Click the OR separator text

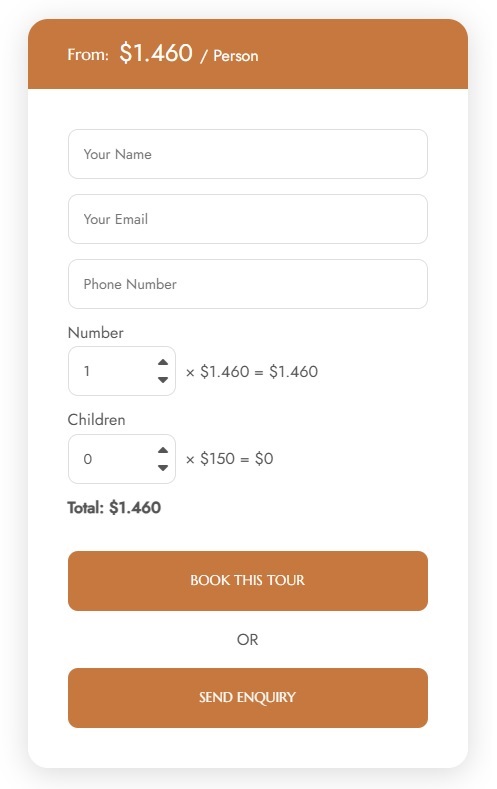(x=247, y=640)
